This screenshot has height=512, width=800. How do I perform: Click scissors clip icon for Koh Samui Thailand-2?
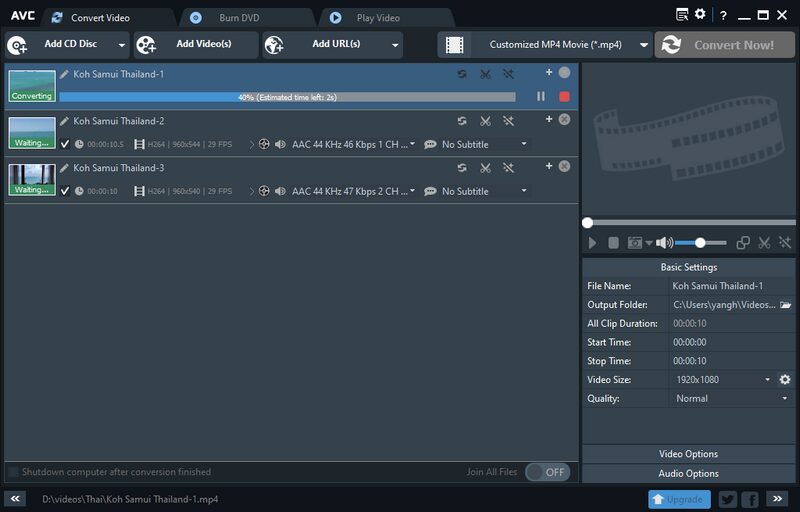(x=485, y=121)
